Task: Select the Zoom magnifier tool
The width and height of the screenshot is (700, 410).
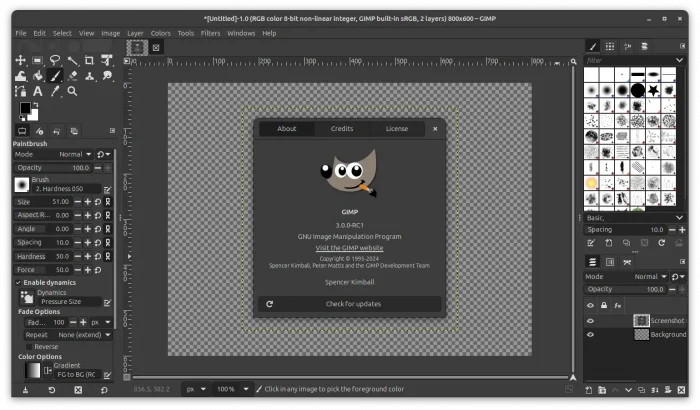Action: click(x=72, y=92)
